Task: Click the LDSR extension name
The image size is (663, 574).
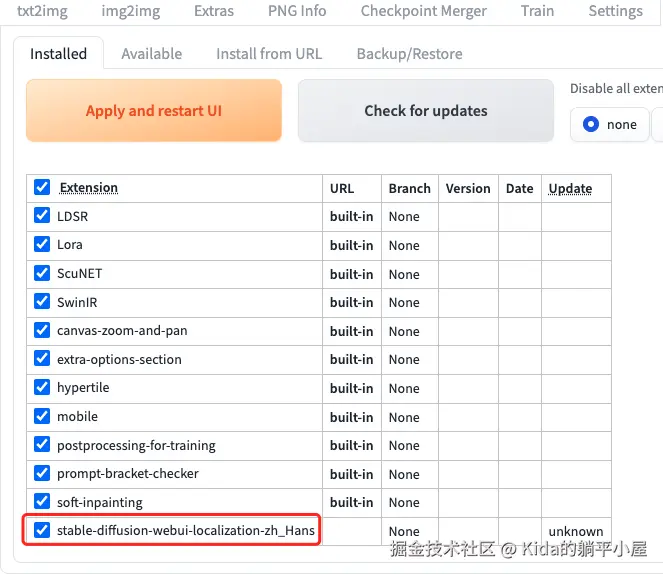Action: tap(72, 216)
